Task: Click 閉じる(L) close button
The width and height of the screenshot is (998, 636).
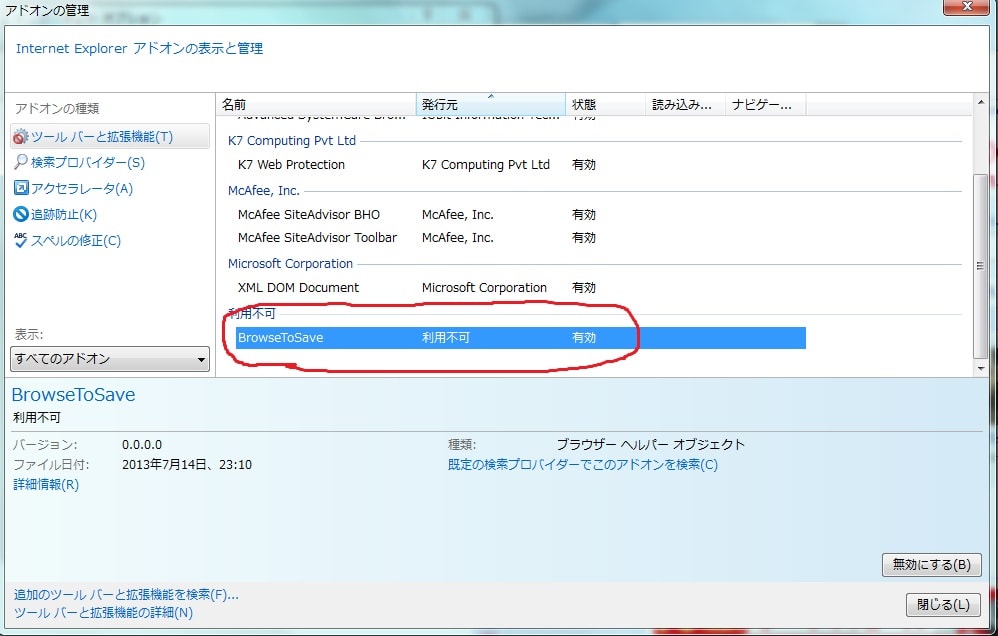Action: click(x=943, y=605)
